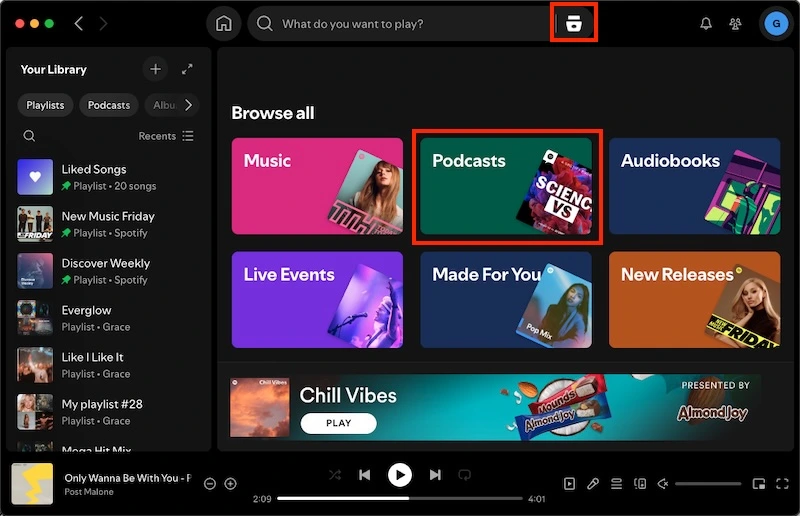
Task: Click the Your Library heading
Action: pyautogui.click(x=54, y=69)
